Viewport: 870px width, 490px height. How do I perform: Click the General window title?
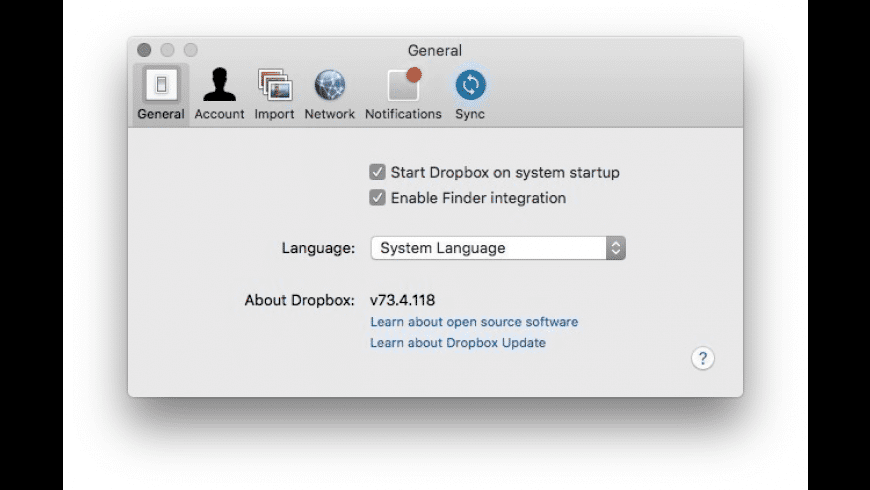click(434, 50)
